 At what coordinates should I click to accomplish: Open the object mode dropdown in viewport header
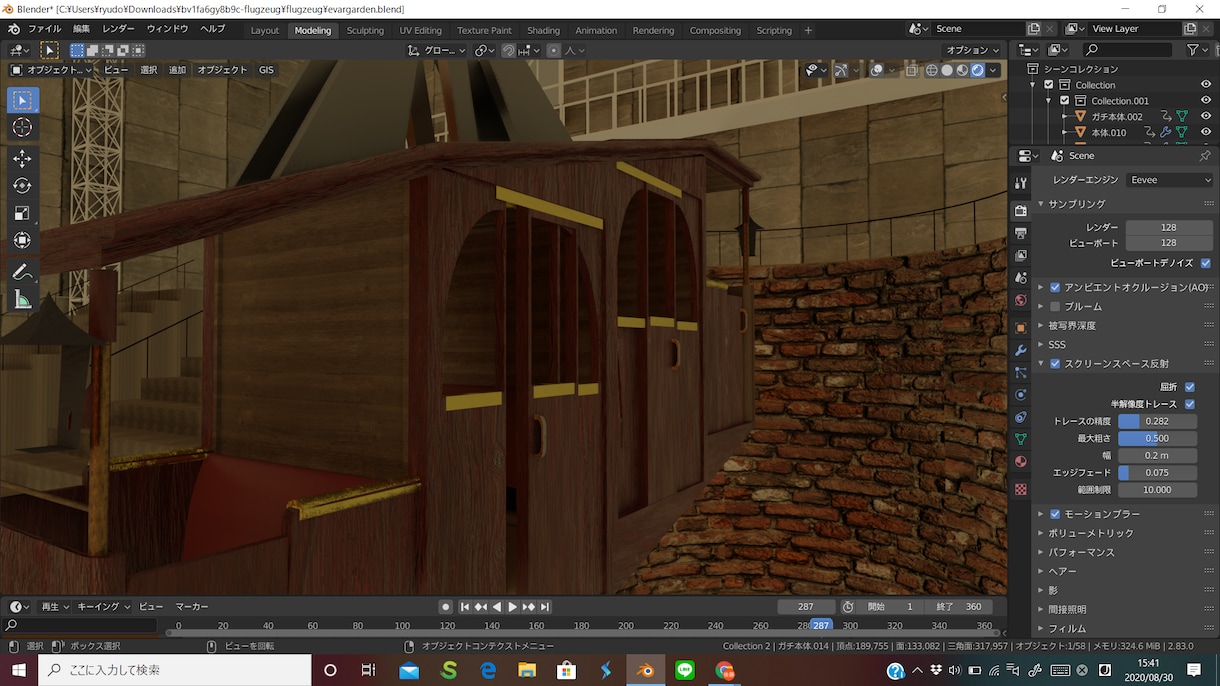click(51, 70)
